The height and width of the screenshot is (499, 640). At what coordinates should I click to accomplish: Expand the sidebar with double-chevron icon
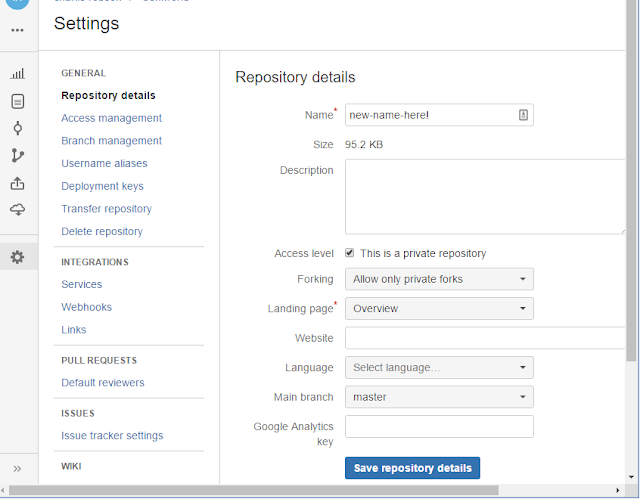pyautogui.click(x=17, y=468)
